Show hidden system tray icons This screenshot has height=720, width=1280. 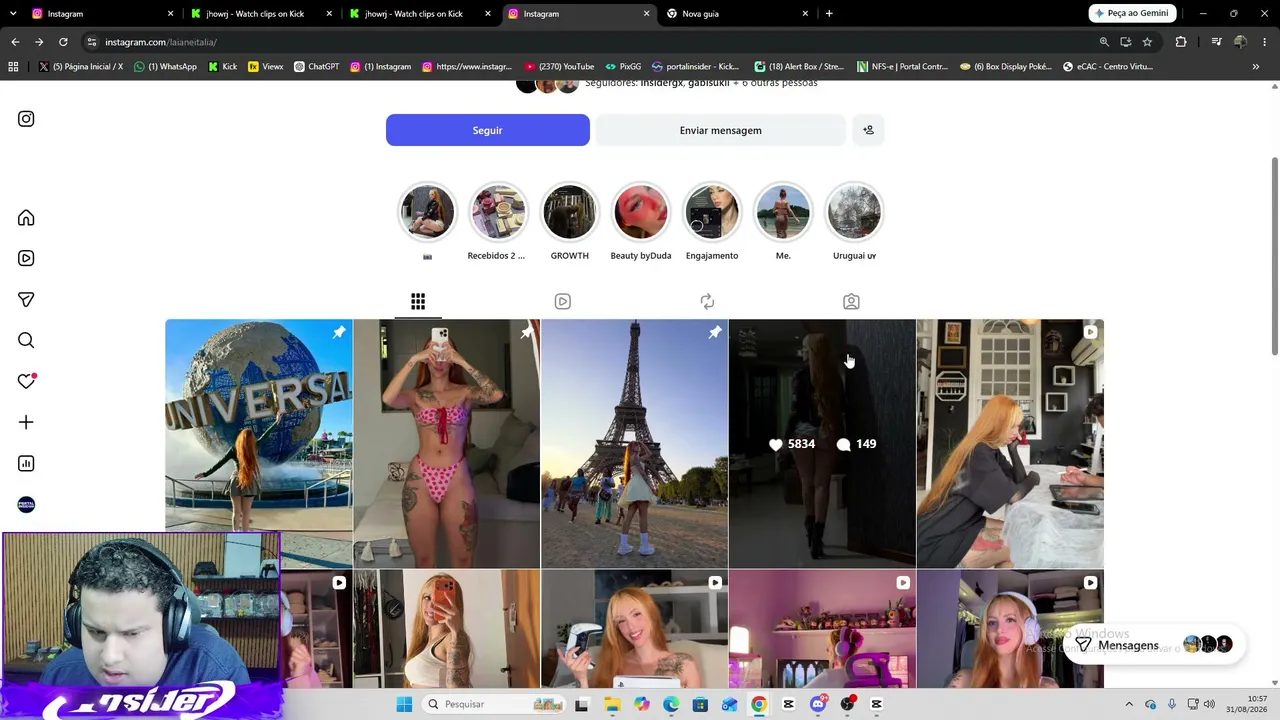(1129, 704)
